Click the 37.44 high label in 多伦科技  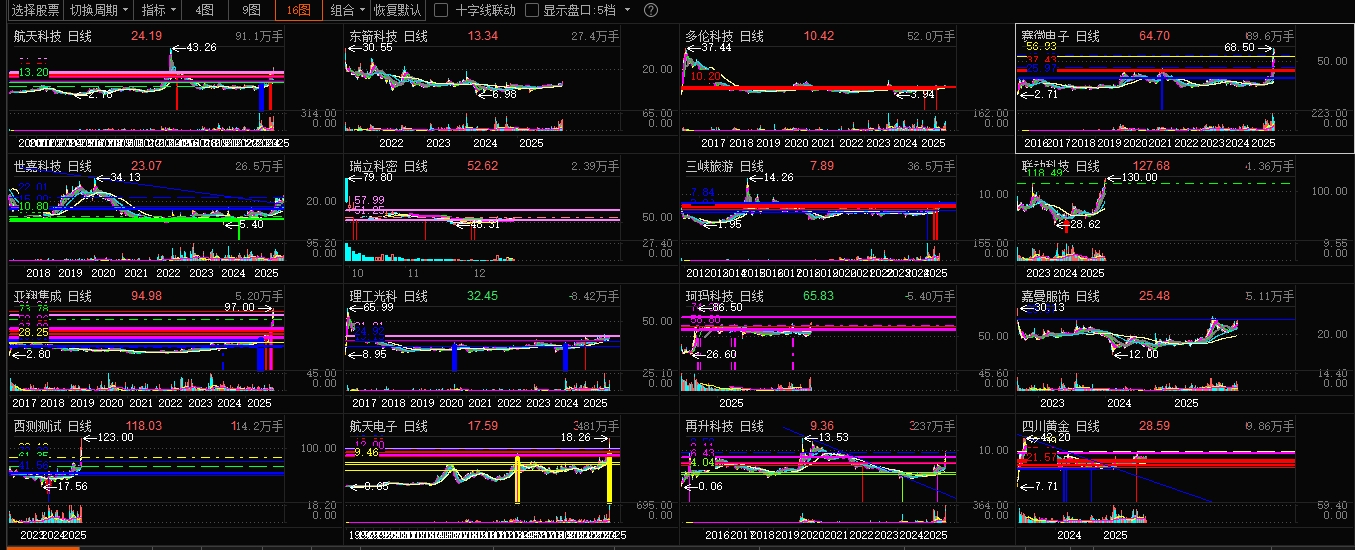click(715, 47)
